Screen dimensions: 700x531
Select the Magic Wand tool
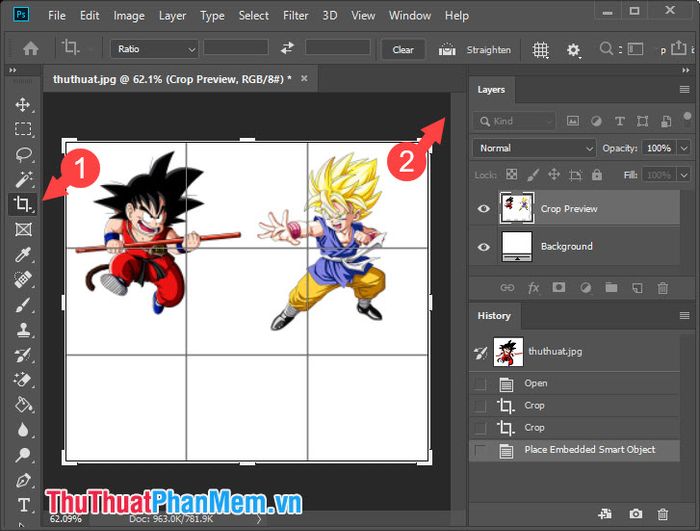click(x=23, y=179)
